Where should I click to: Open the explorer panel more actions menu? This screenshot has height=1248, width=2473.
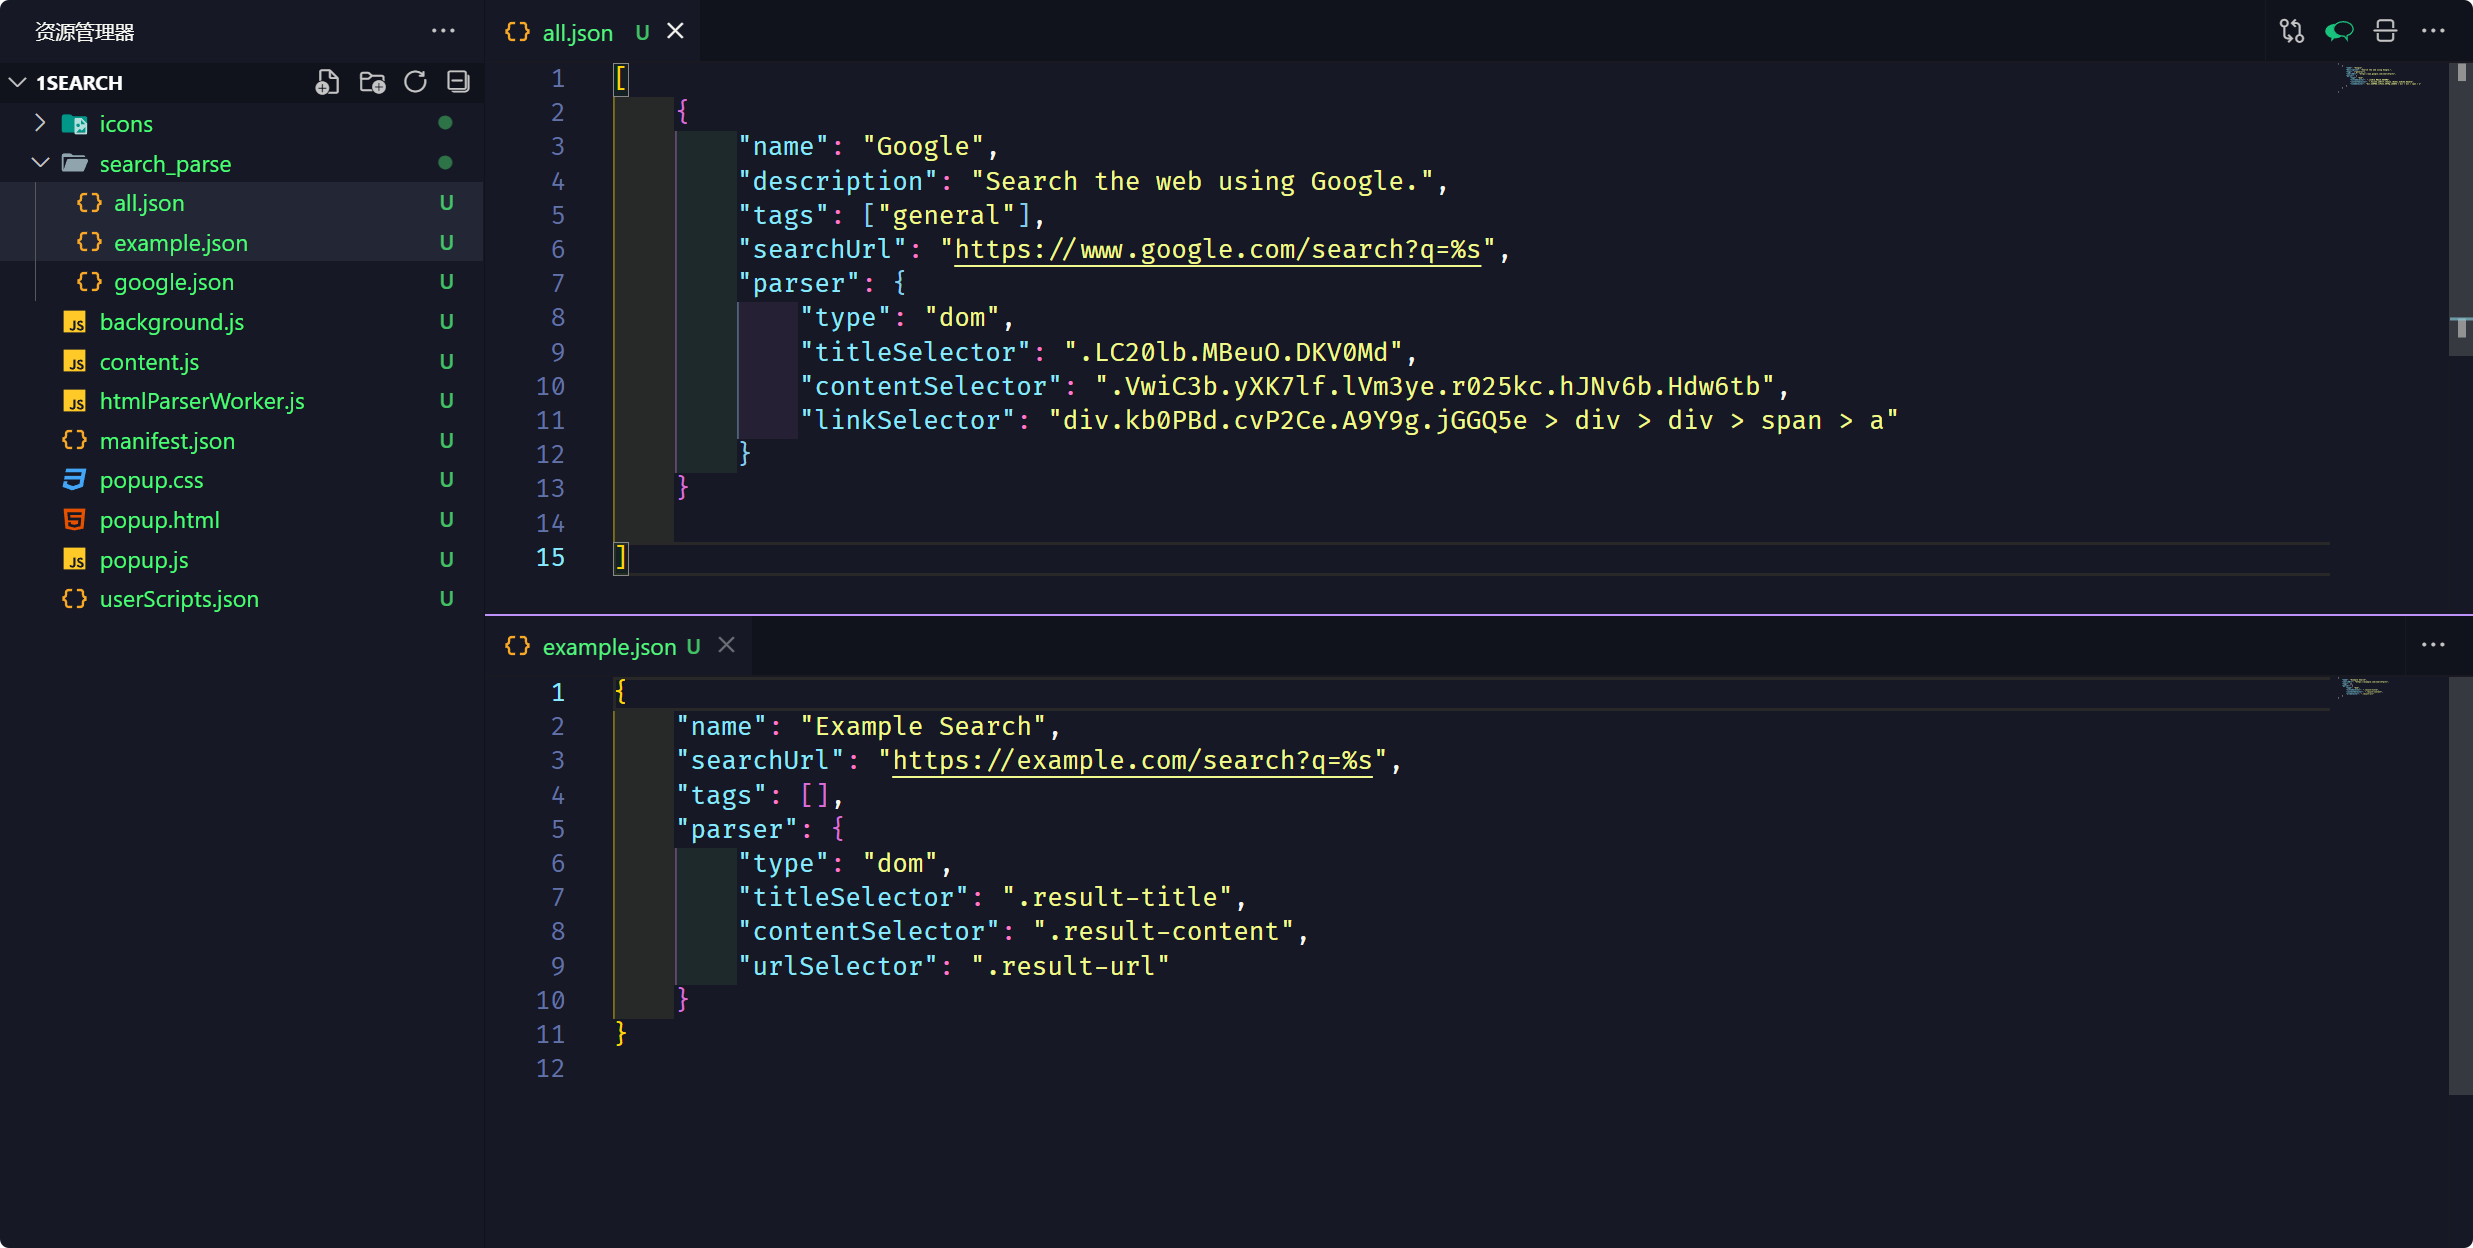[443, 31]
